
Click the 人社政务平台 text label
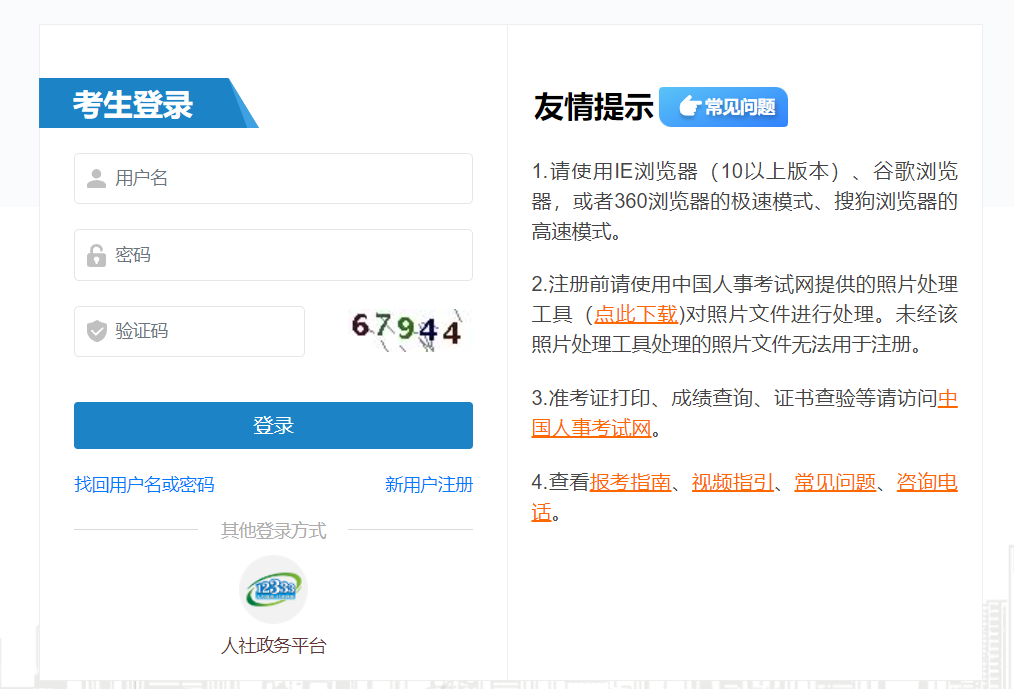pyautogui.click(x=273, y=646)
